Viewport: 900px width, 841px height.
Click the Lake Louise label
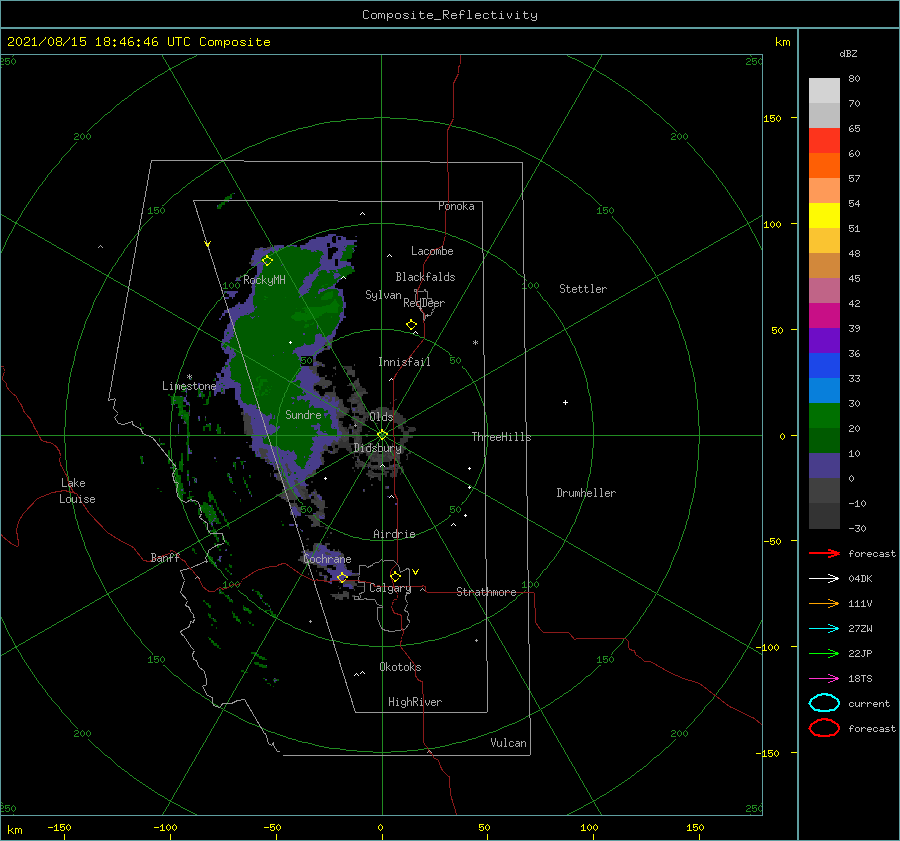77,491
